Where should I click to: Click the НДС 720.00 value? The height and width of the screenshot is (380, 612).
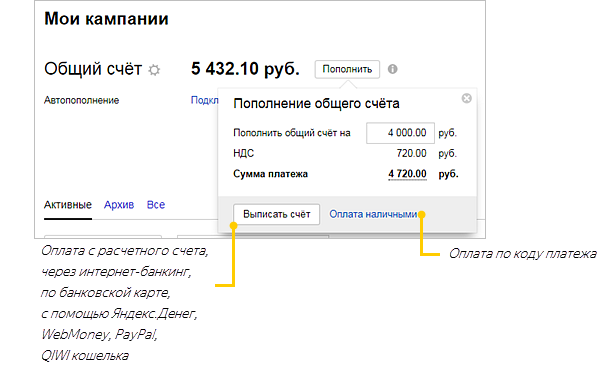(x=411, y=153)
